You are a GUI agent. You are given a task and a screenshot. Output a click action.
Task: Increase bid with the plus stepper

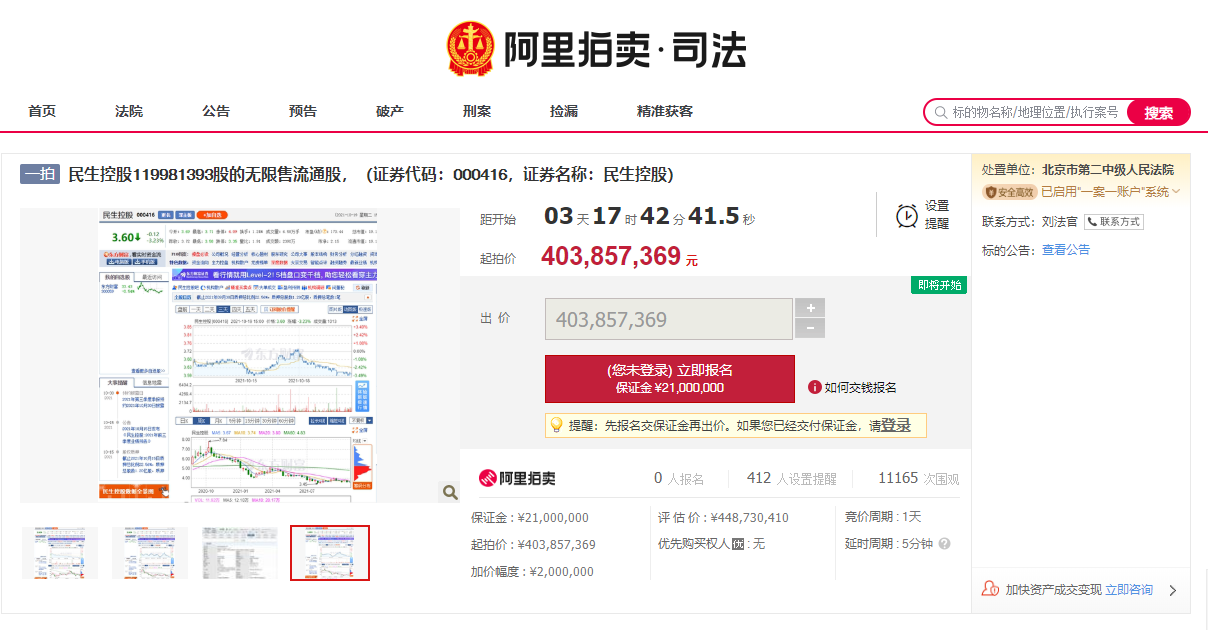(810, 308)
